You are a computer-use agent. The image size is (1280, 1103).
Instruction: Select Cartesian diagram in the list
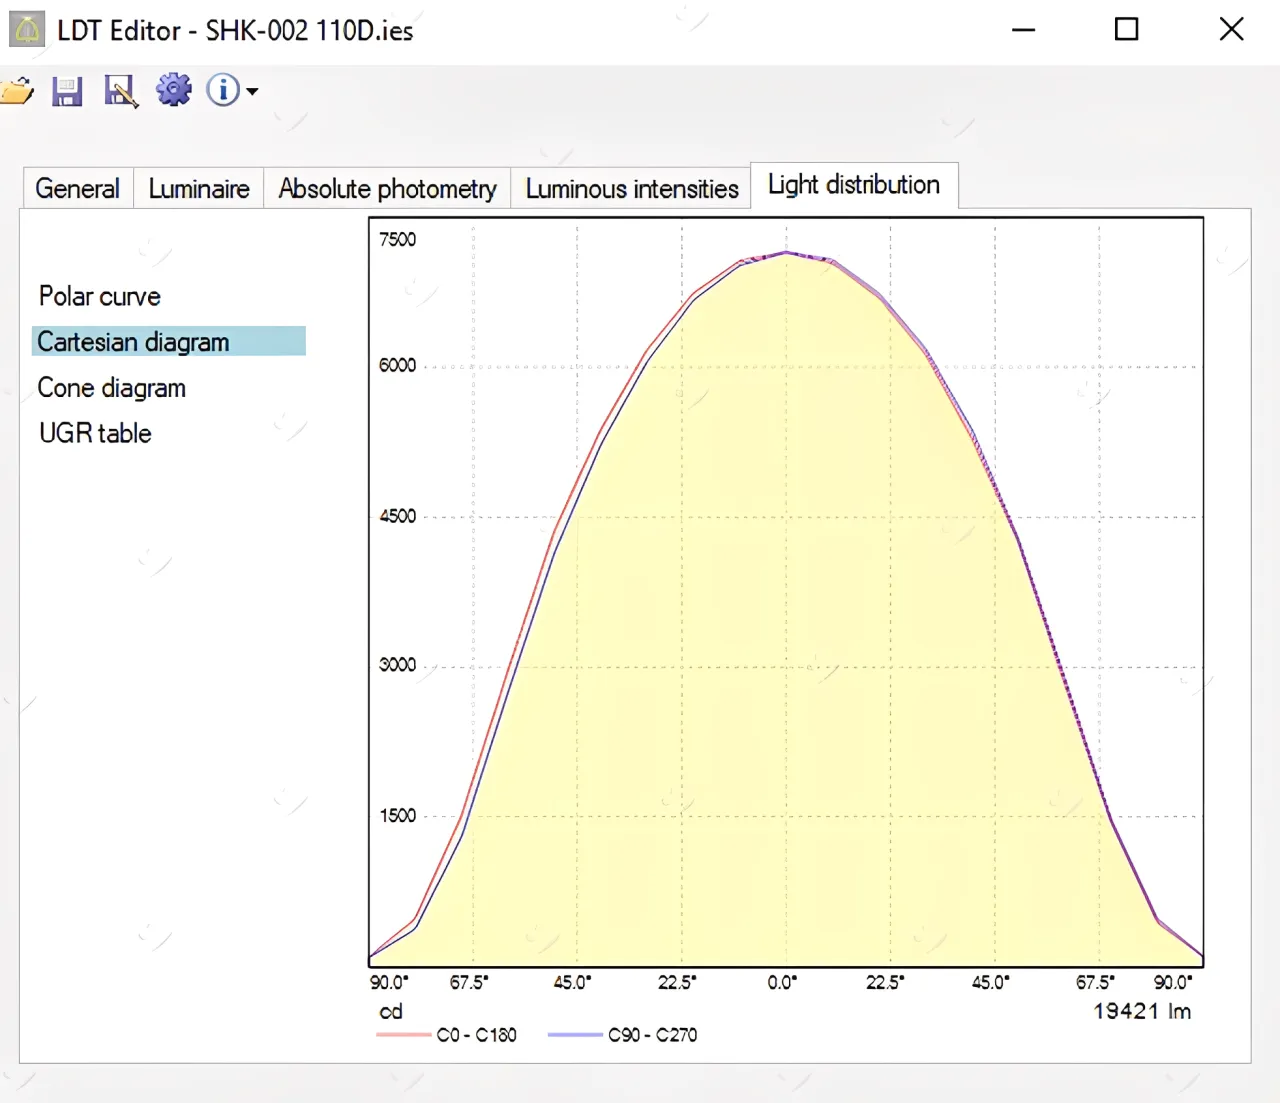coord(133,342)
